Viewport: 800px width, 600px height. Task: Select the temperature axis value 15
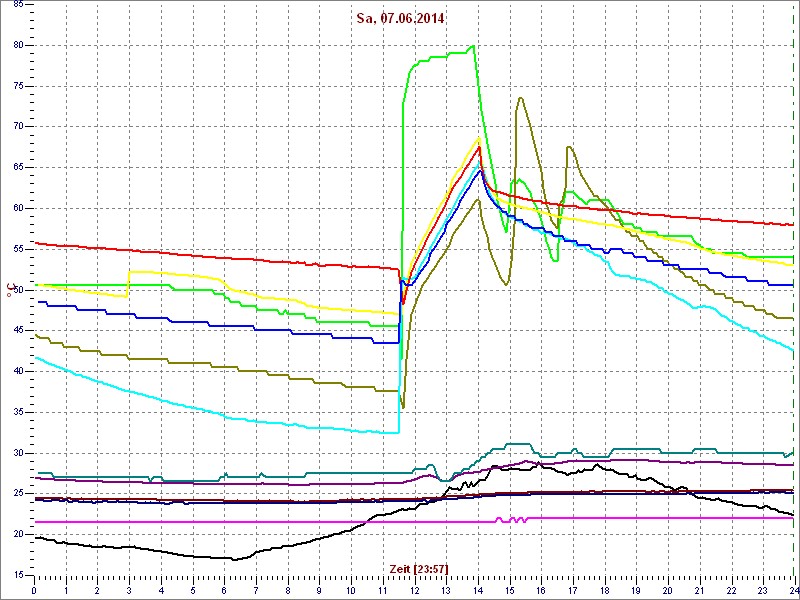tap(17, 576)
